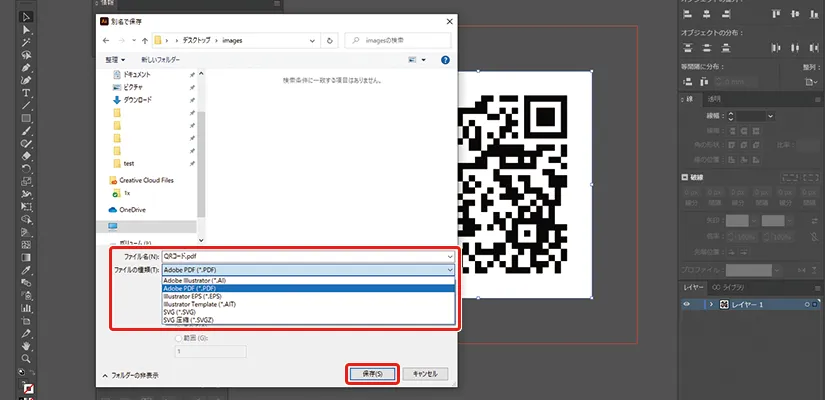Select the Zoom tool in toolbar
This screenshot has height=400, width=825.
click(x=26, y=358)
